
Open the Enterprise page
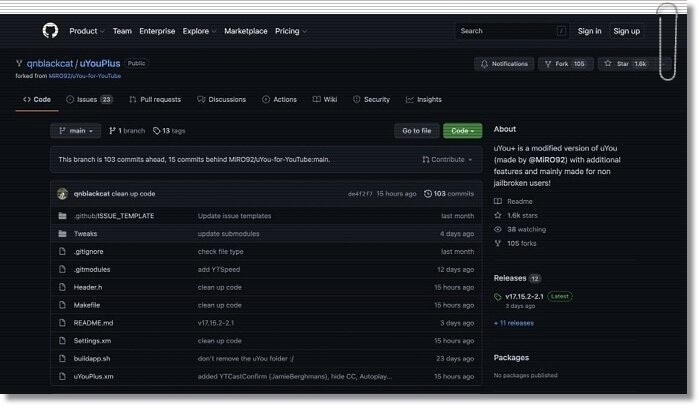pyautogui.click(x=157, y=31)
